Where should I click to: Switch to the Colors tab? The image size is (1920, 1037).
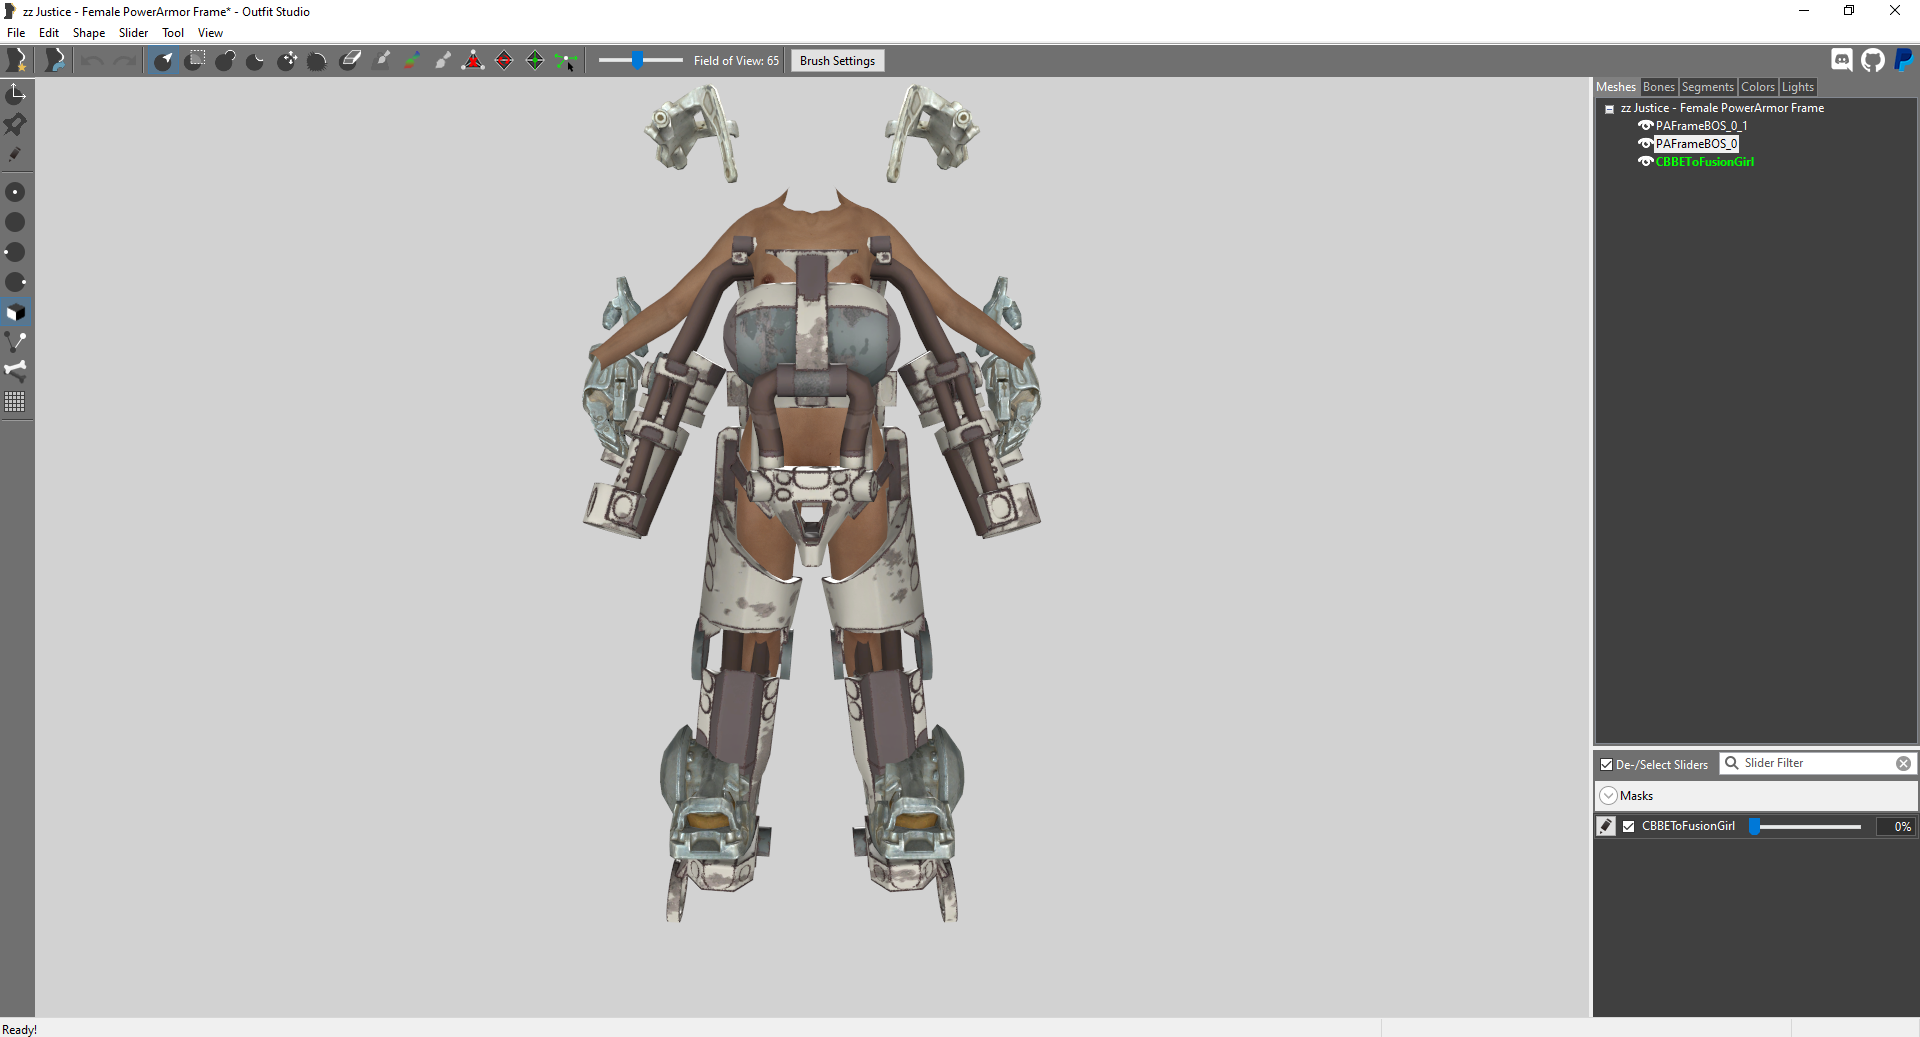pyautogui.click(x=1757, y=87)
